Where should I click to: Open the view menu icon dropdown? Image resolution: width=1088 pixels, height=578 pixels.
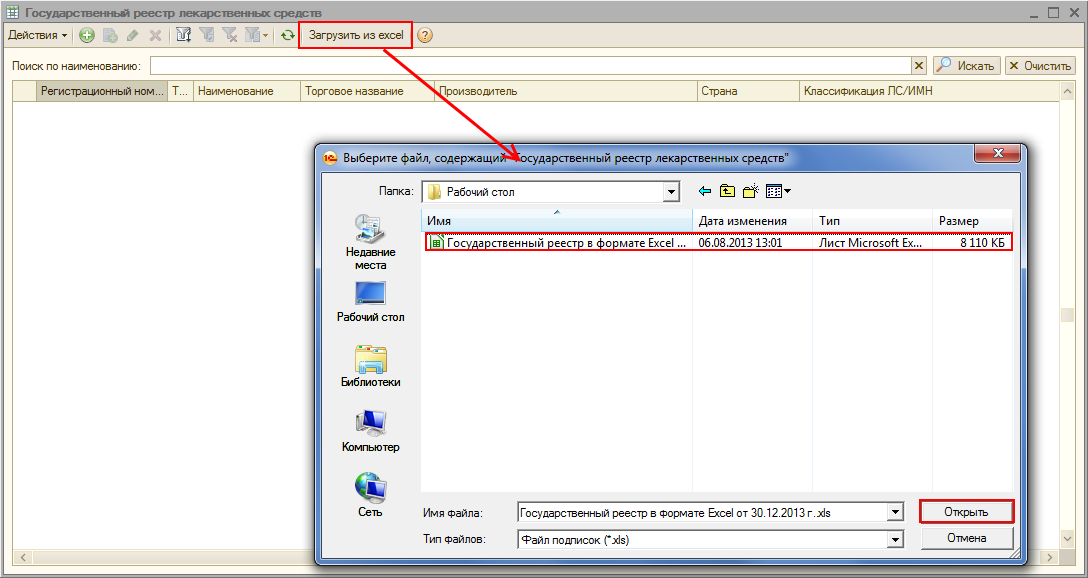(x=779, y=191)
